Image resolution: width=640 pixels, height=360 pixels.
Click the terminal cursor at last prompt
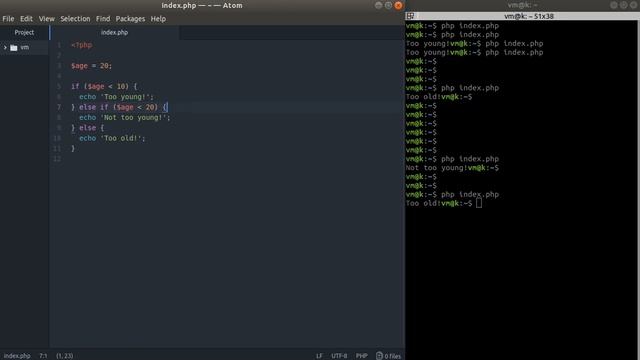479,203
